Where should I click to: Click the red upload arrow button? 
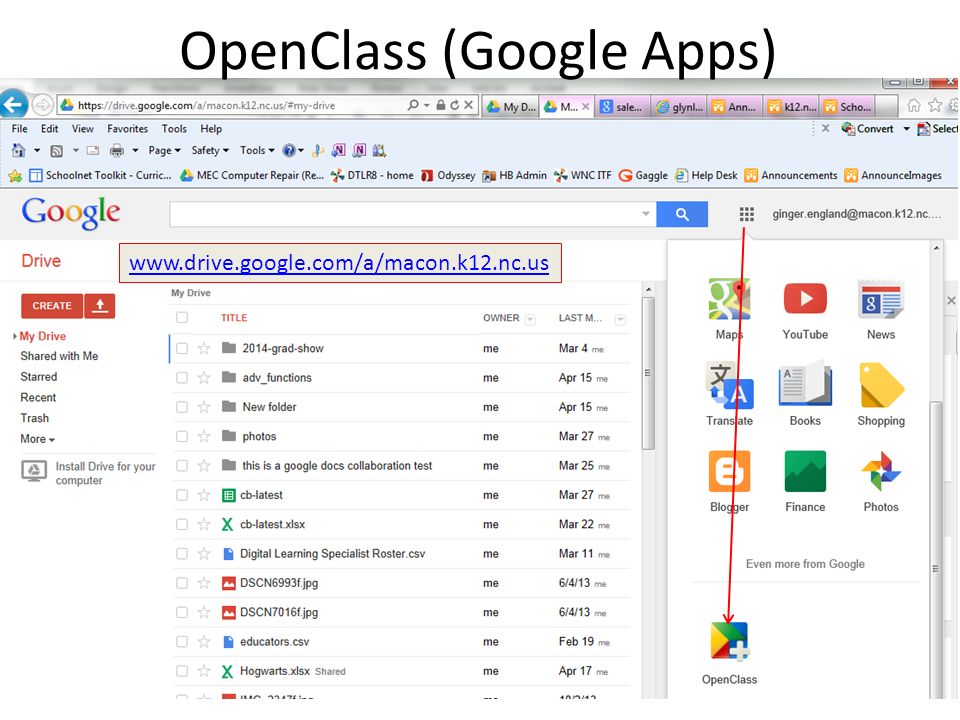tap(100, 306)
